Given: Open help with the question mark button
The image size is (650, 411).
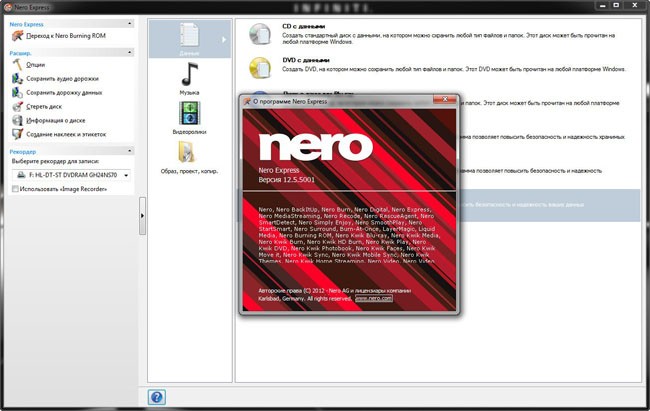Looking at the screenshot, I should pos(157,397).
